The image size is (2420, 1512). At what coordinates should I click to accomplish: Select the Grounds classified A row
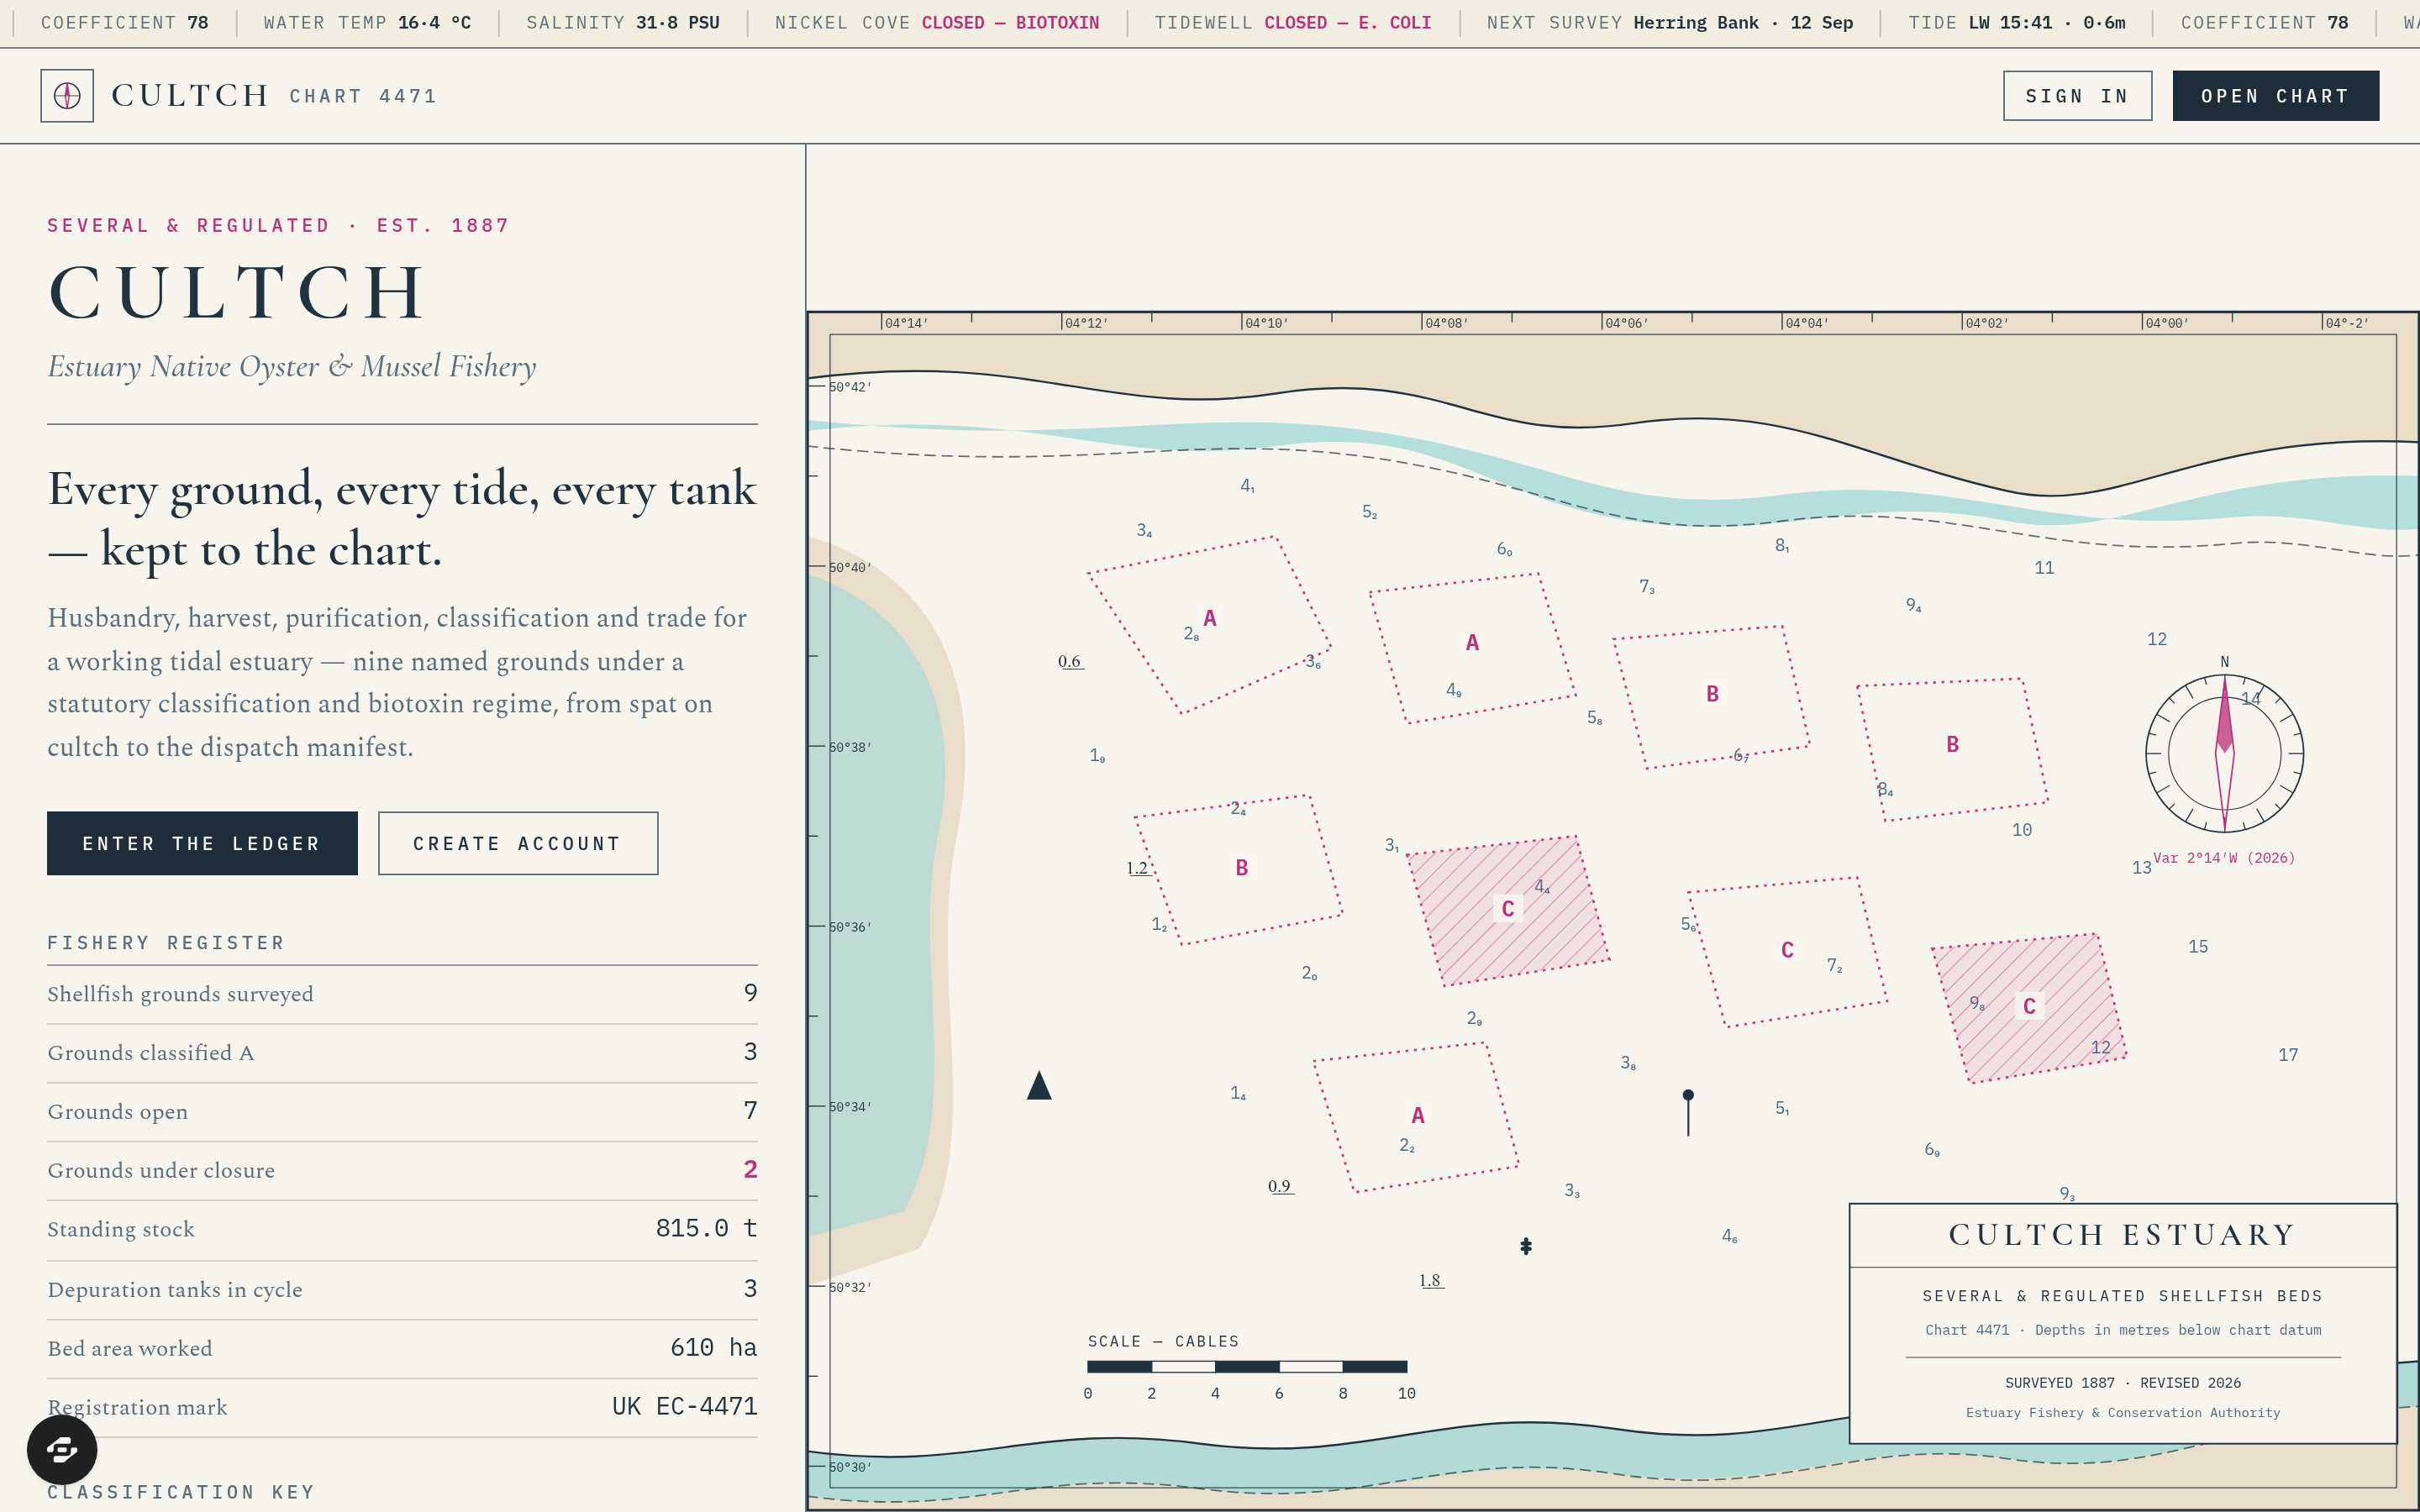(402, 1053)
